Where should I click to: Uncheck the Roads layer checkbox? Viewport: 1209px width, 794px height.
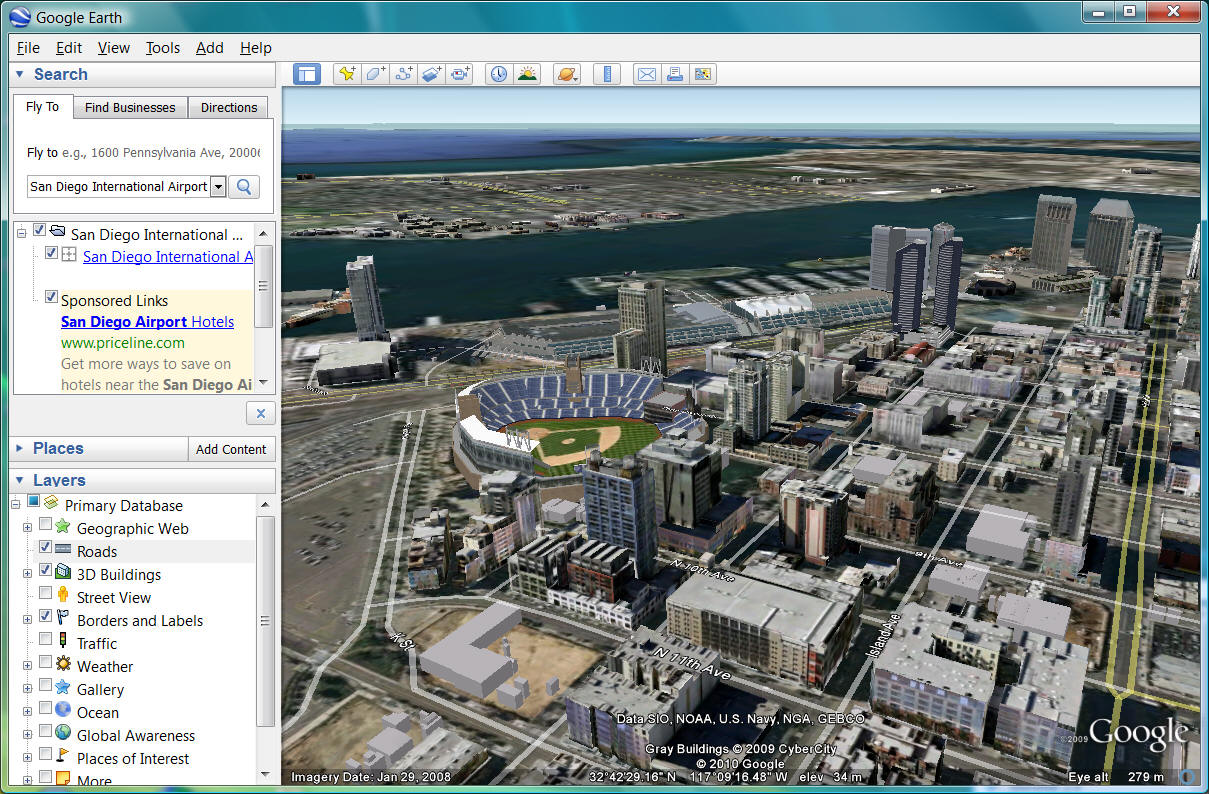coord(45,548)
